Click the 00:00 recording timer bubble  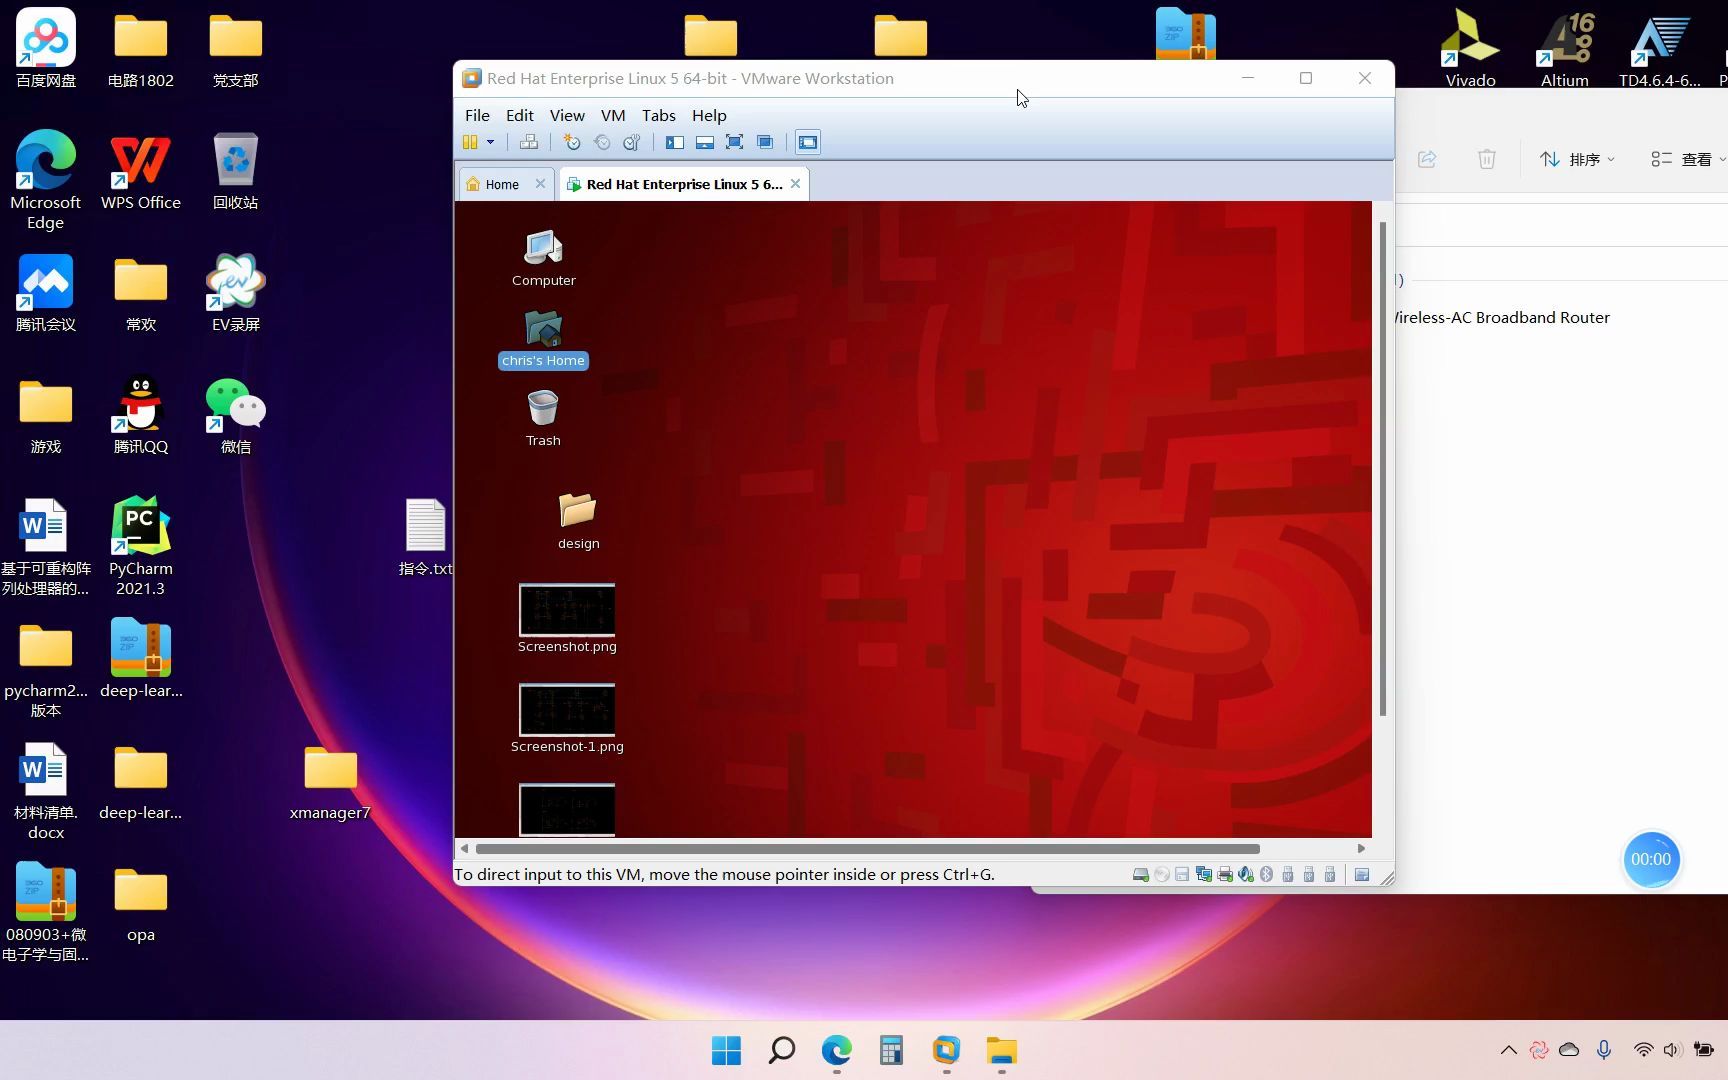1651,860
